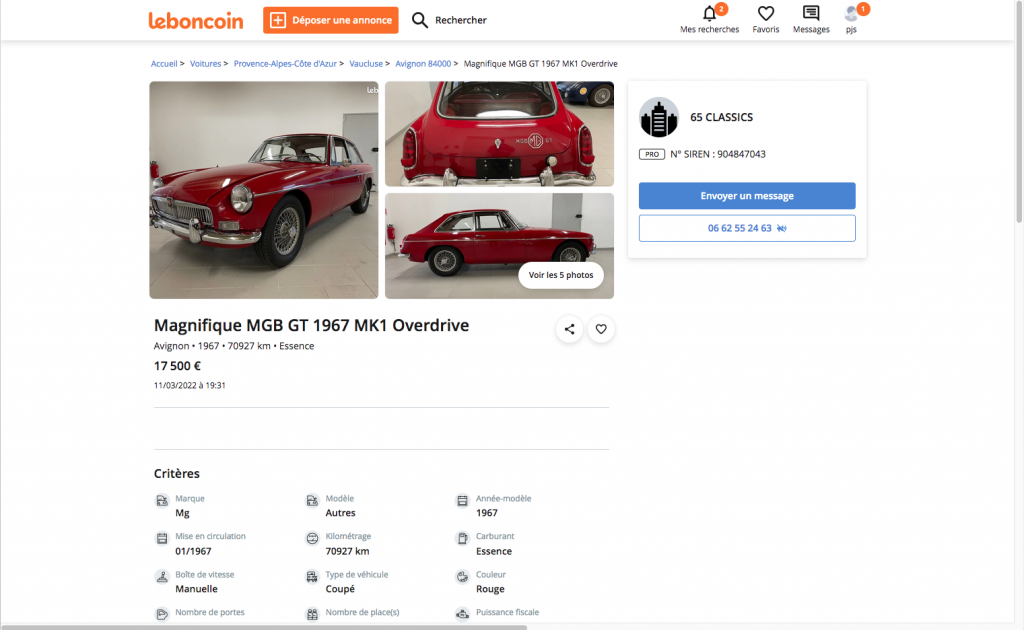This screenshot has width=1024, height=630.
Task: Click the Type de véhicule icon
Action: click(312, 576)
